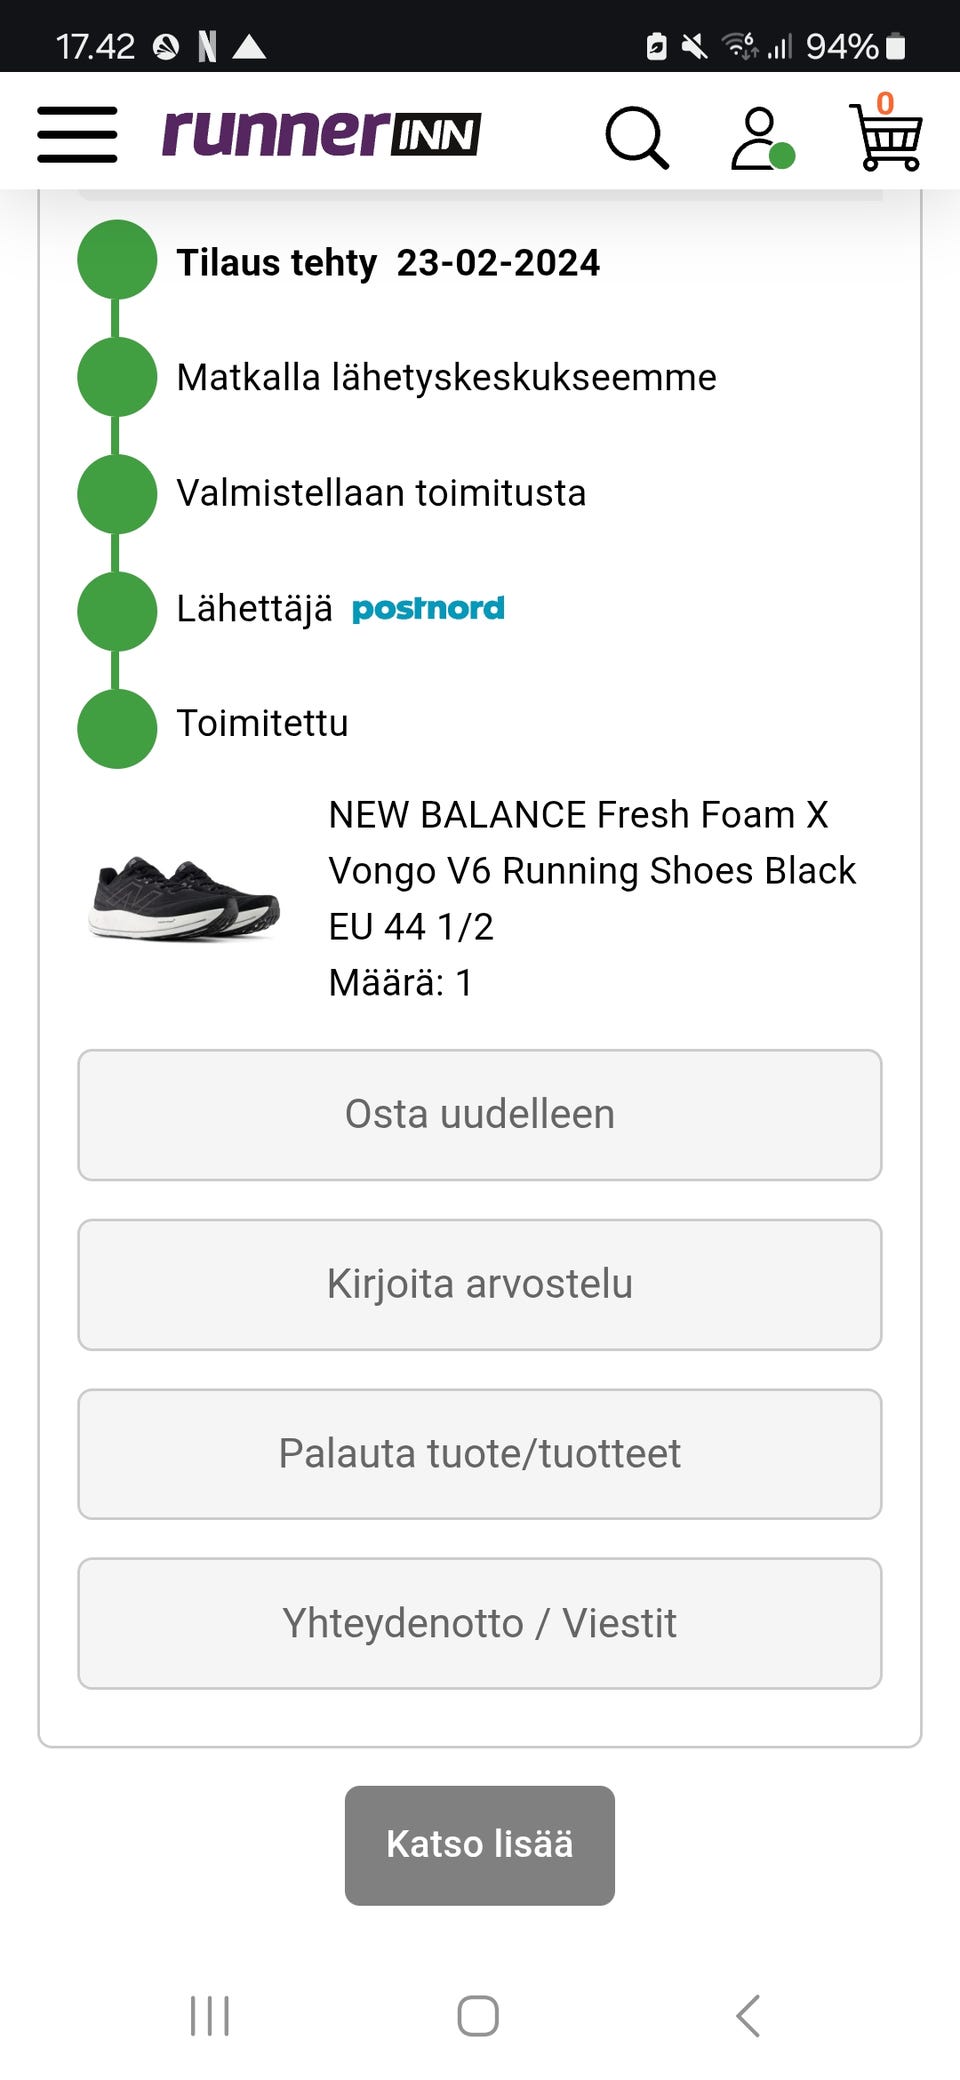Open Yhteydenotto / Viestit

point(480,1623)
